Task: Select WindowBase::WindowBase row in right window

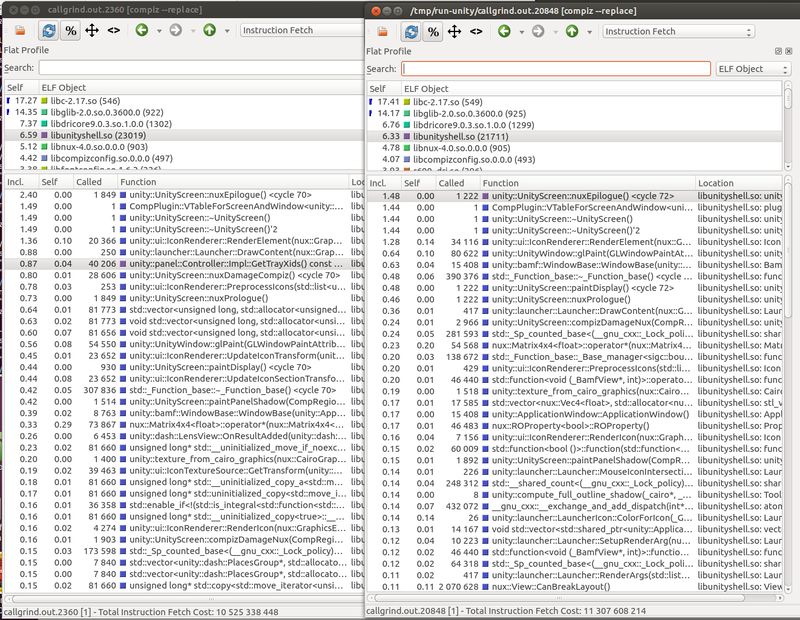Action: click(574, 265)
